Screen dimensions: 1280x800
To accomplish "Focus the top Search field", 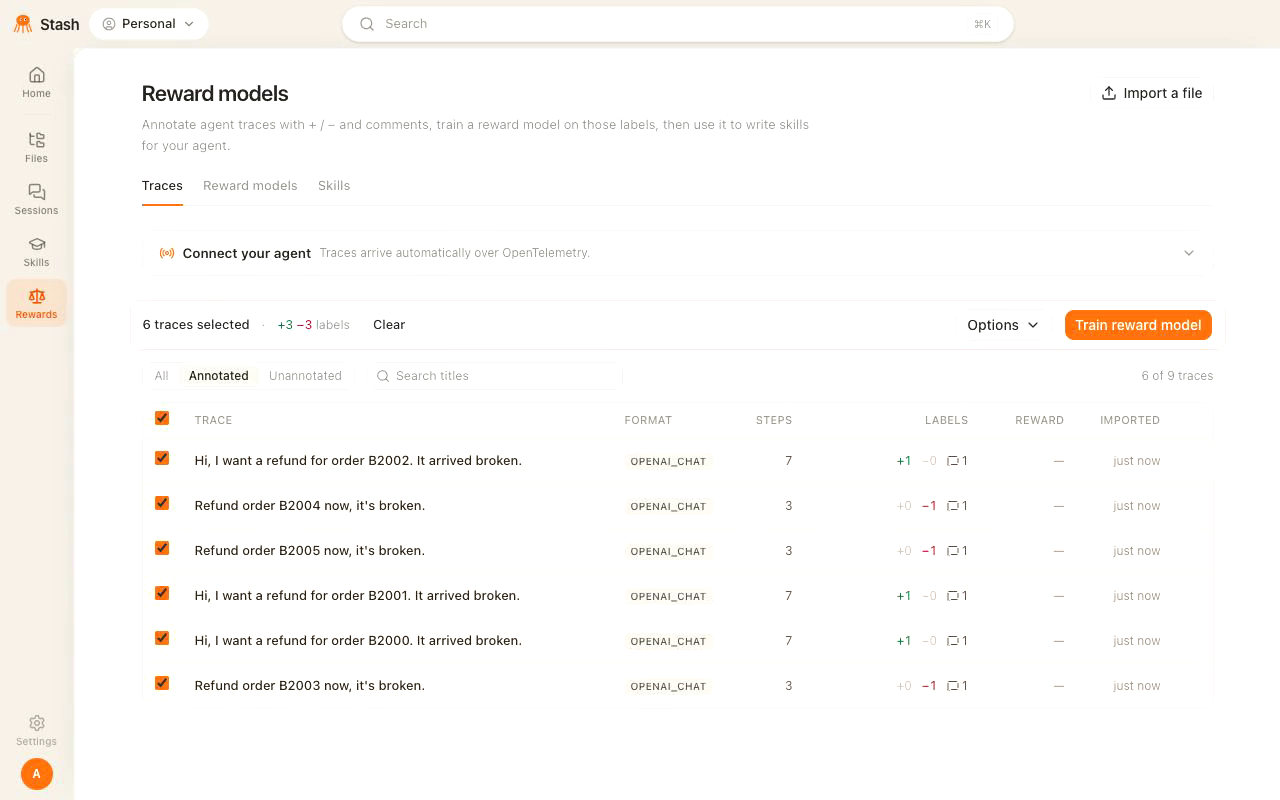I will (x=678, y=24).
